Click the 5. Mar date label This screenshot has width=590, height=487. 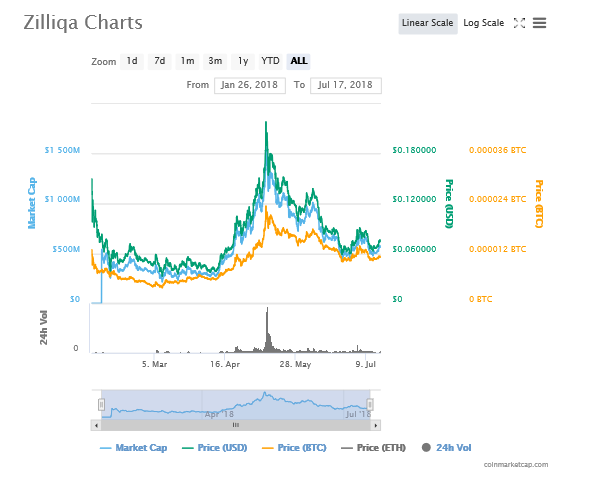pyautogui.click(x=155, y=364)
